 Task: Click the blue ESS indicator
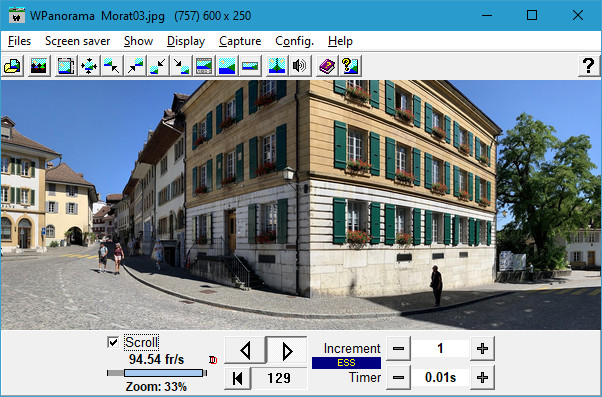click(346, 363)
